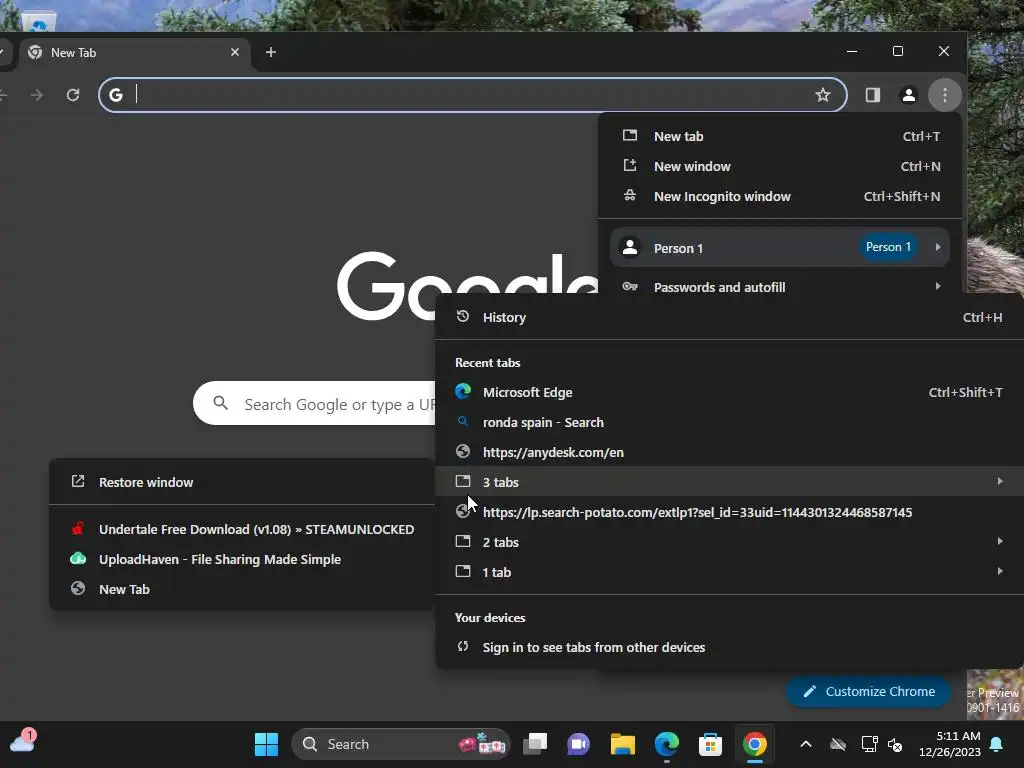The height and width of the screenshot is (768, 1024).
Task: Reopen the lp.search-potato.com link entry
Action: pos(729,513)
